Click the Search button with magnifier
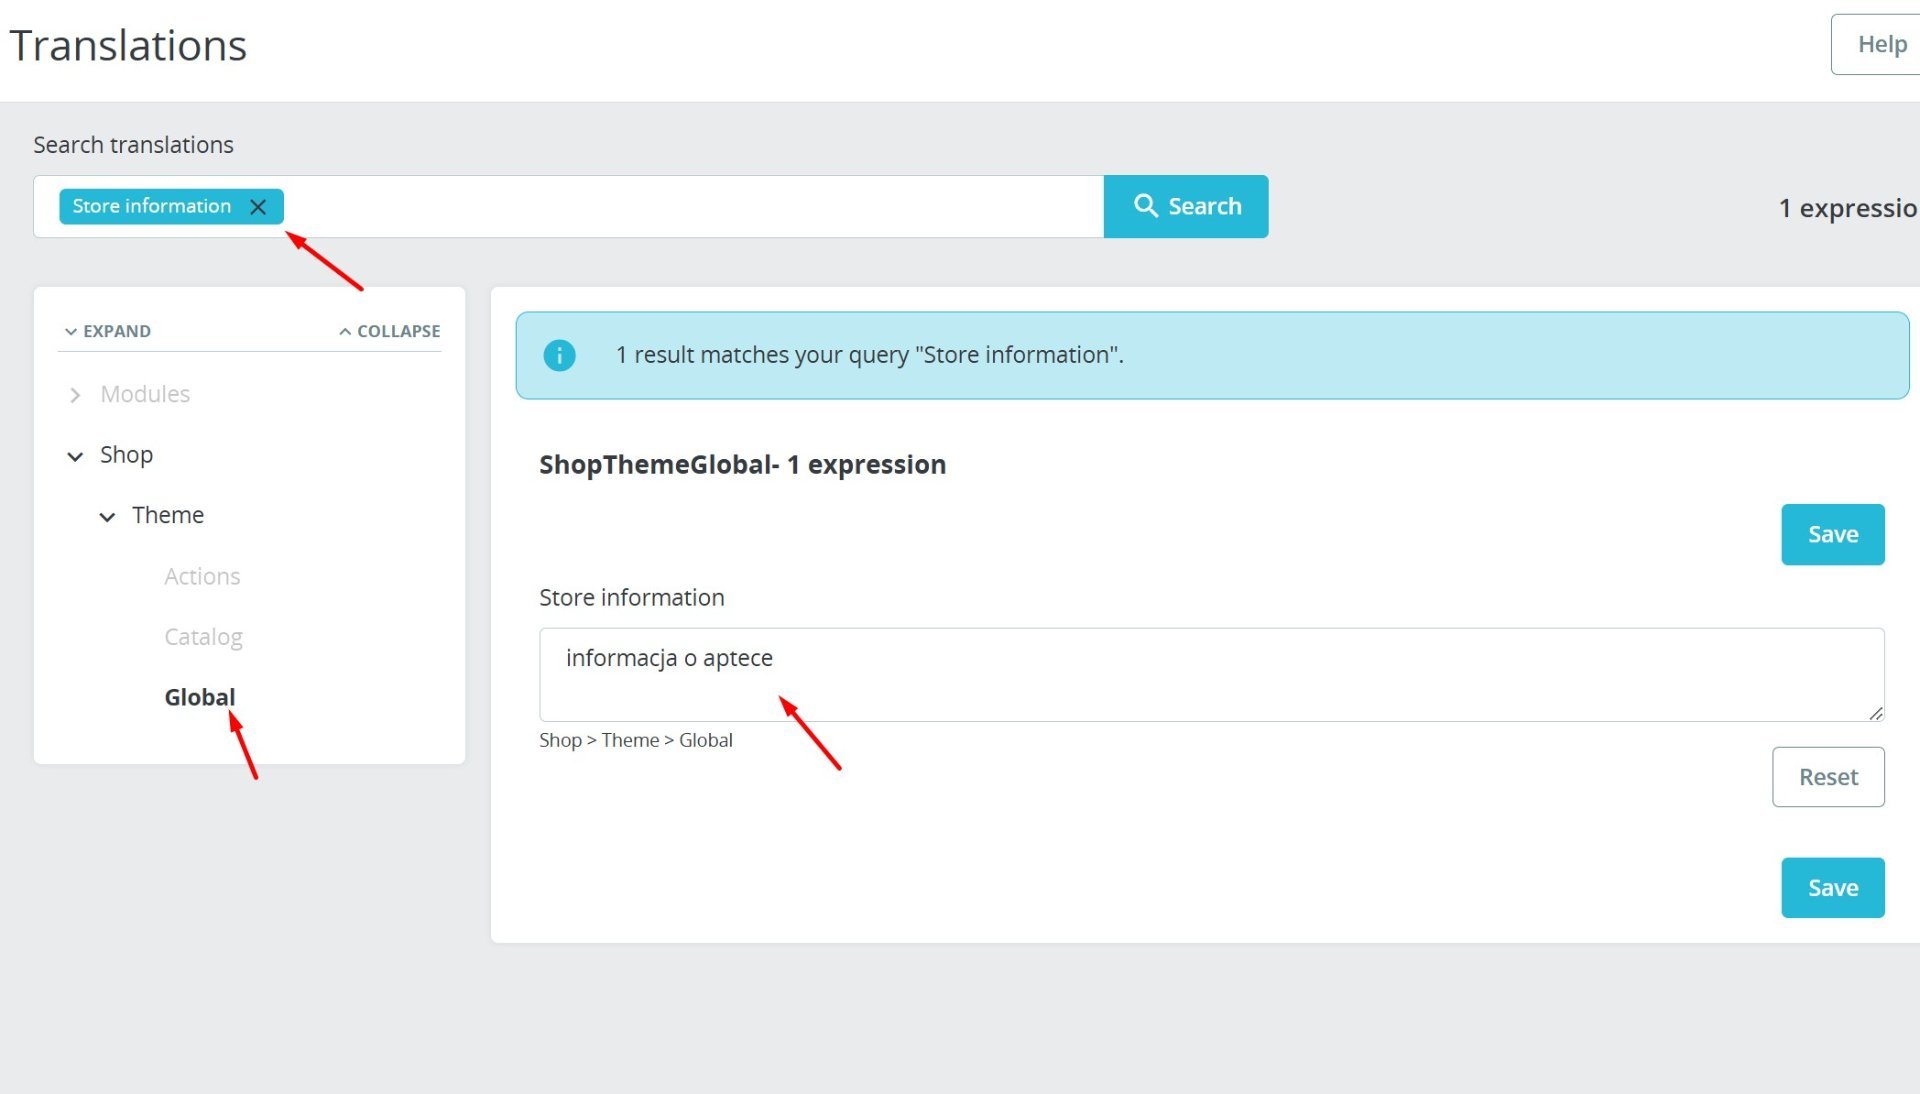 [1185, 207]
